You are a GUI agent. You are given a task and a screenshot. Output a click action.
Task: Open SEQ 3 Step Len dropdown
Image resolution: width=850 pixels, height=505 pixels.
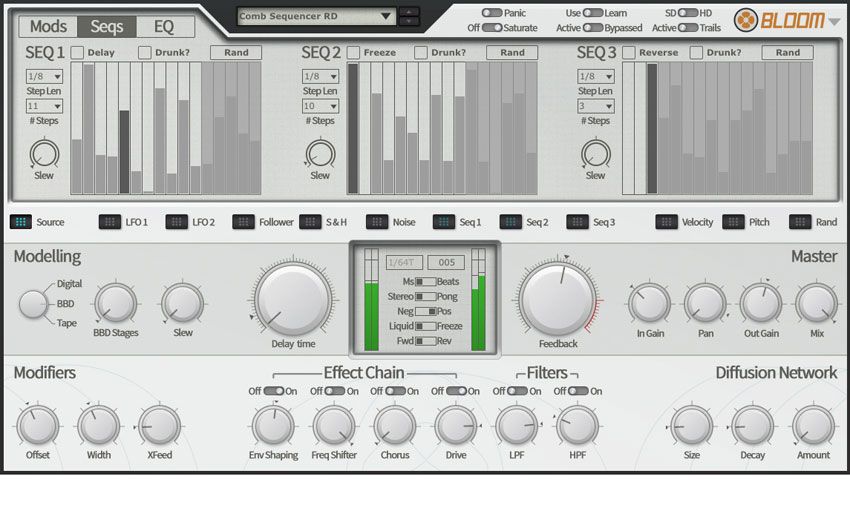click(596, 76)
